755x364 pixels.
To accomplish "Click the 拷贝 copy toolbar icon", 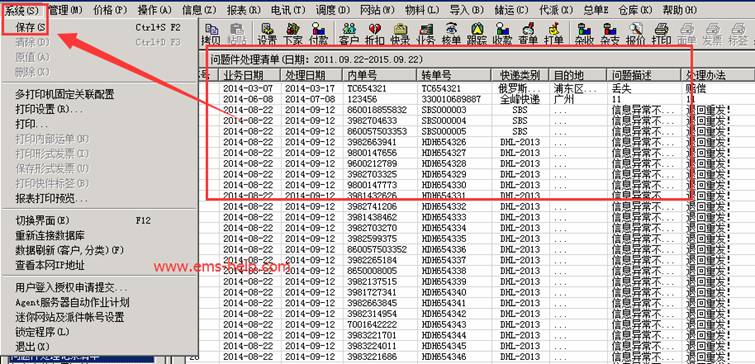I will (211, 34).
